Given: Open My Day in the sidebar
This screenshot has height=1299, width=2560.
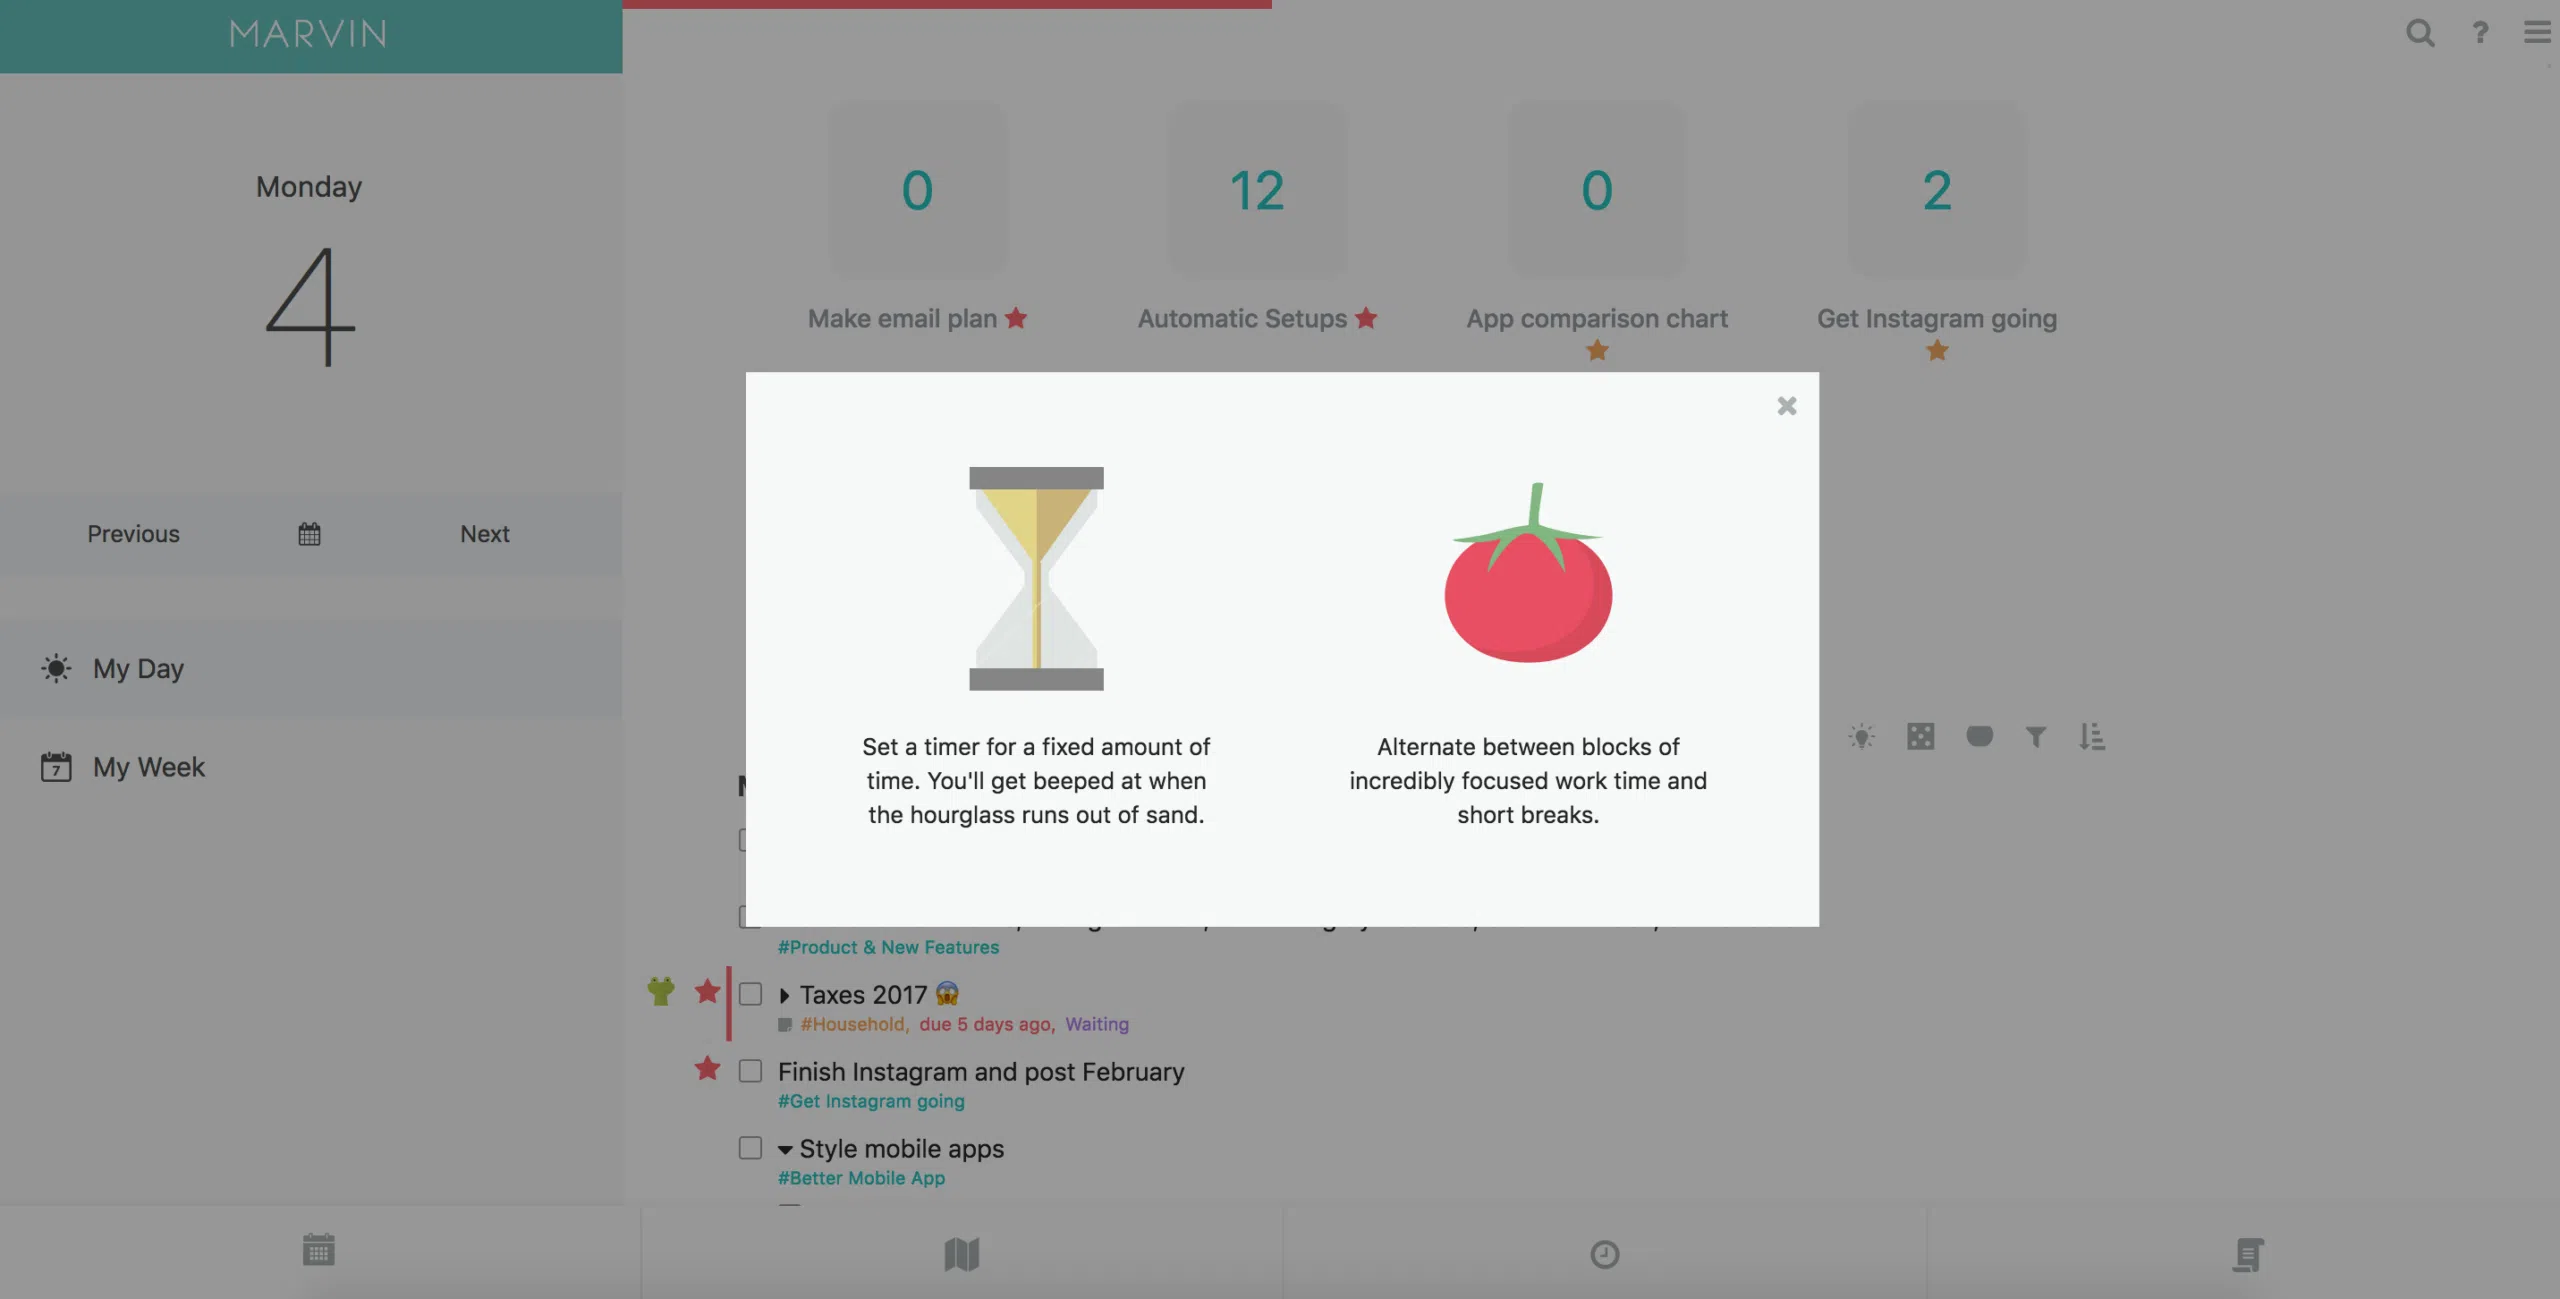Looking at the screenshot, I should [x=137, y=668].
